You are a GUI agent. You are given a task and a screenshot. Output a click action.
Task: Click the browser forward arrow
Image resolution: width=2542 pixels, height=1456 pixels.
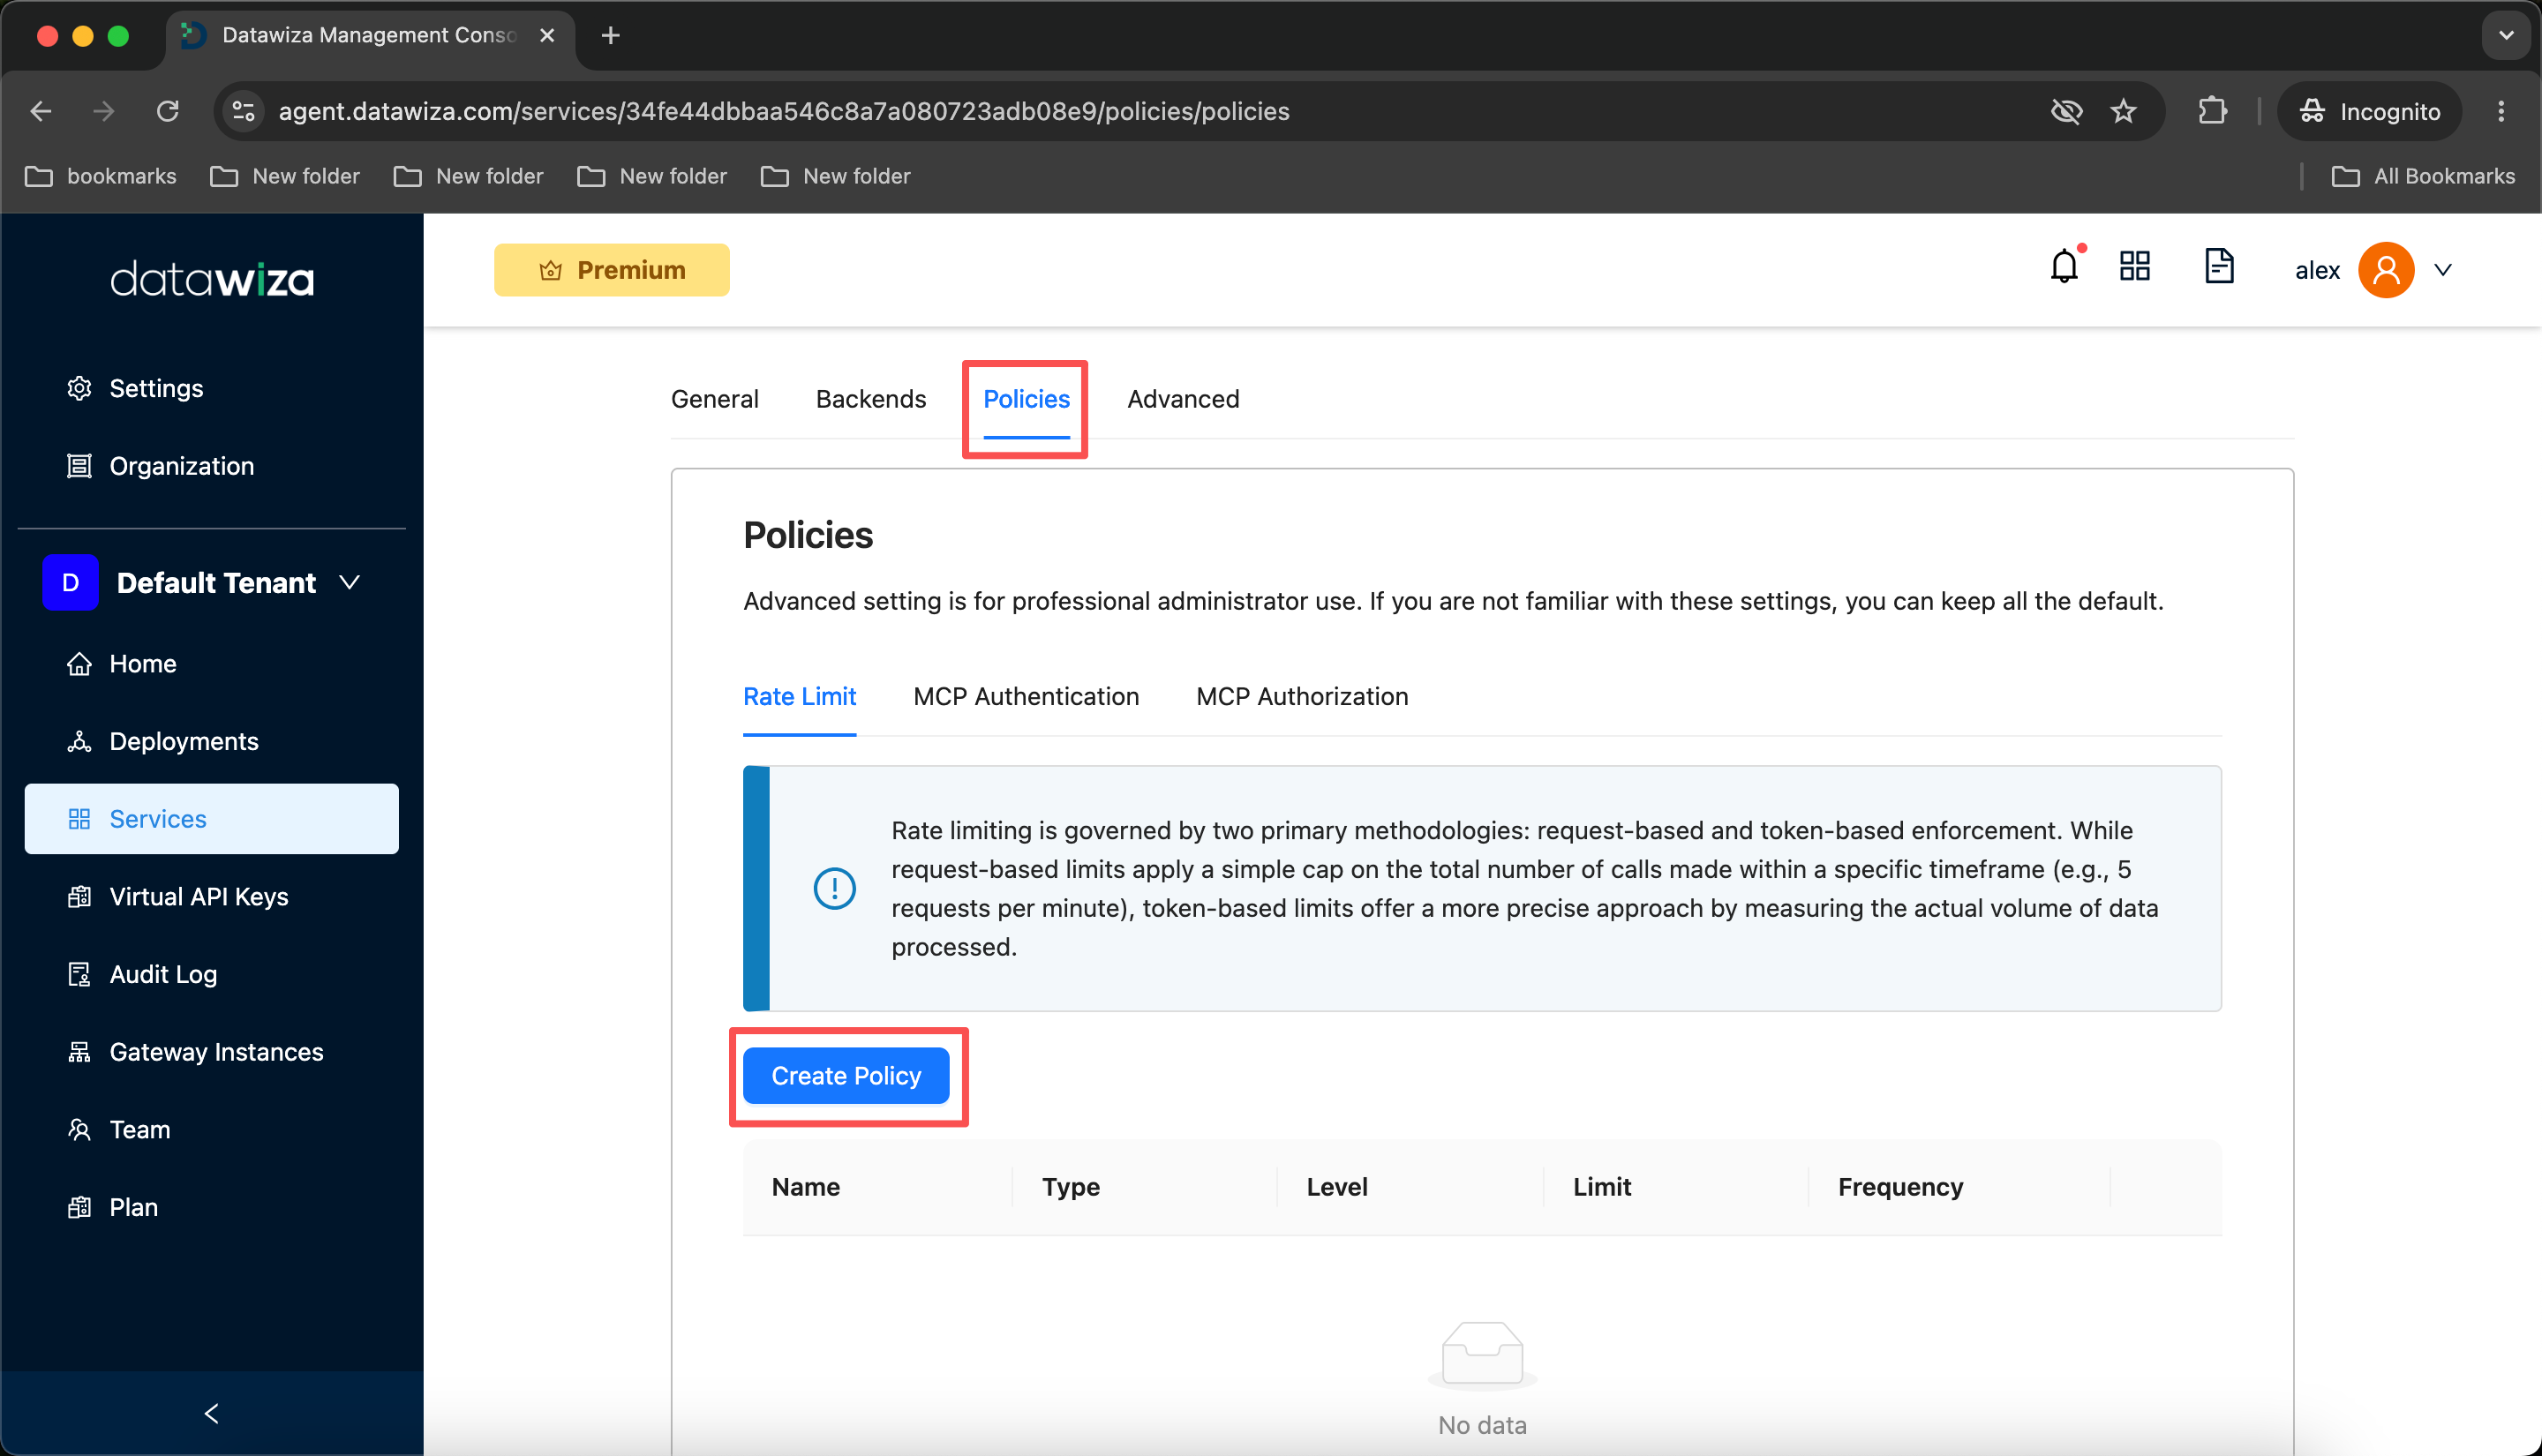[104, 111]
